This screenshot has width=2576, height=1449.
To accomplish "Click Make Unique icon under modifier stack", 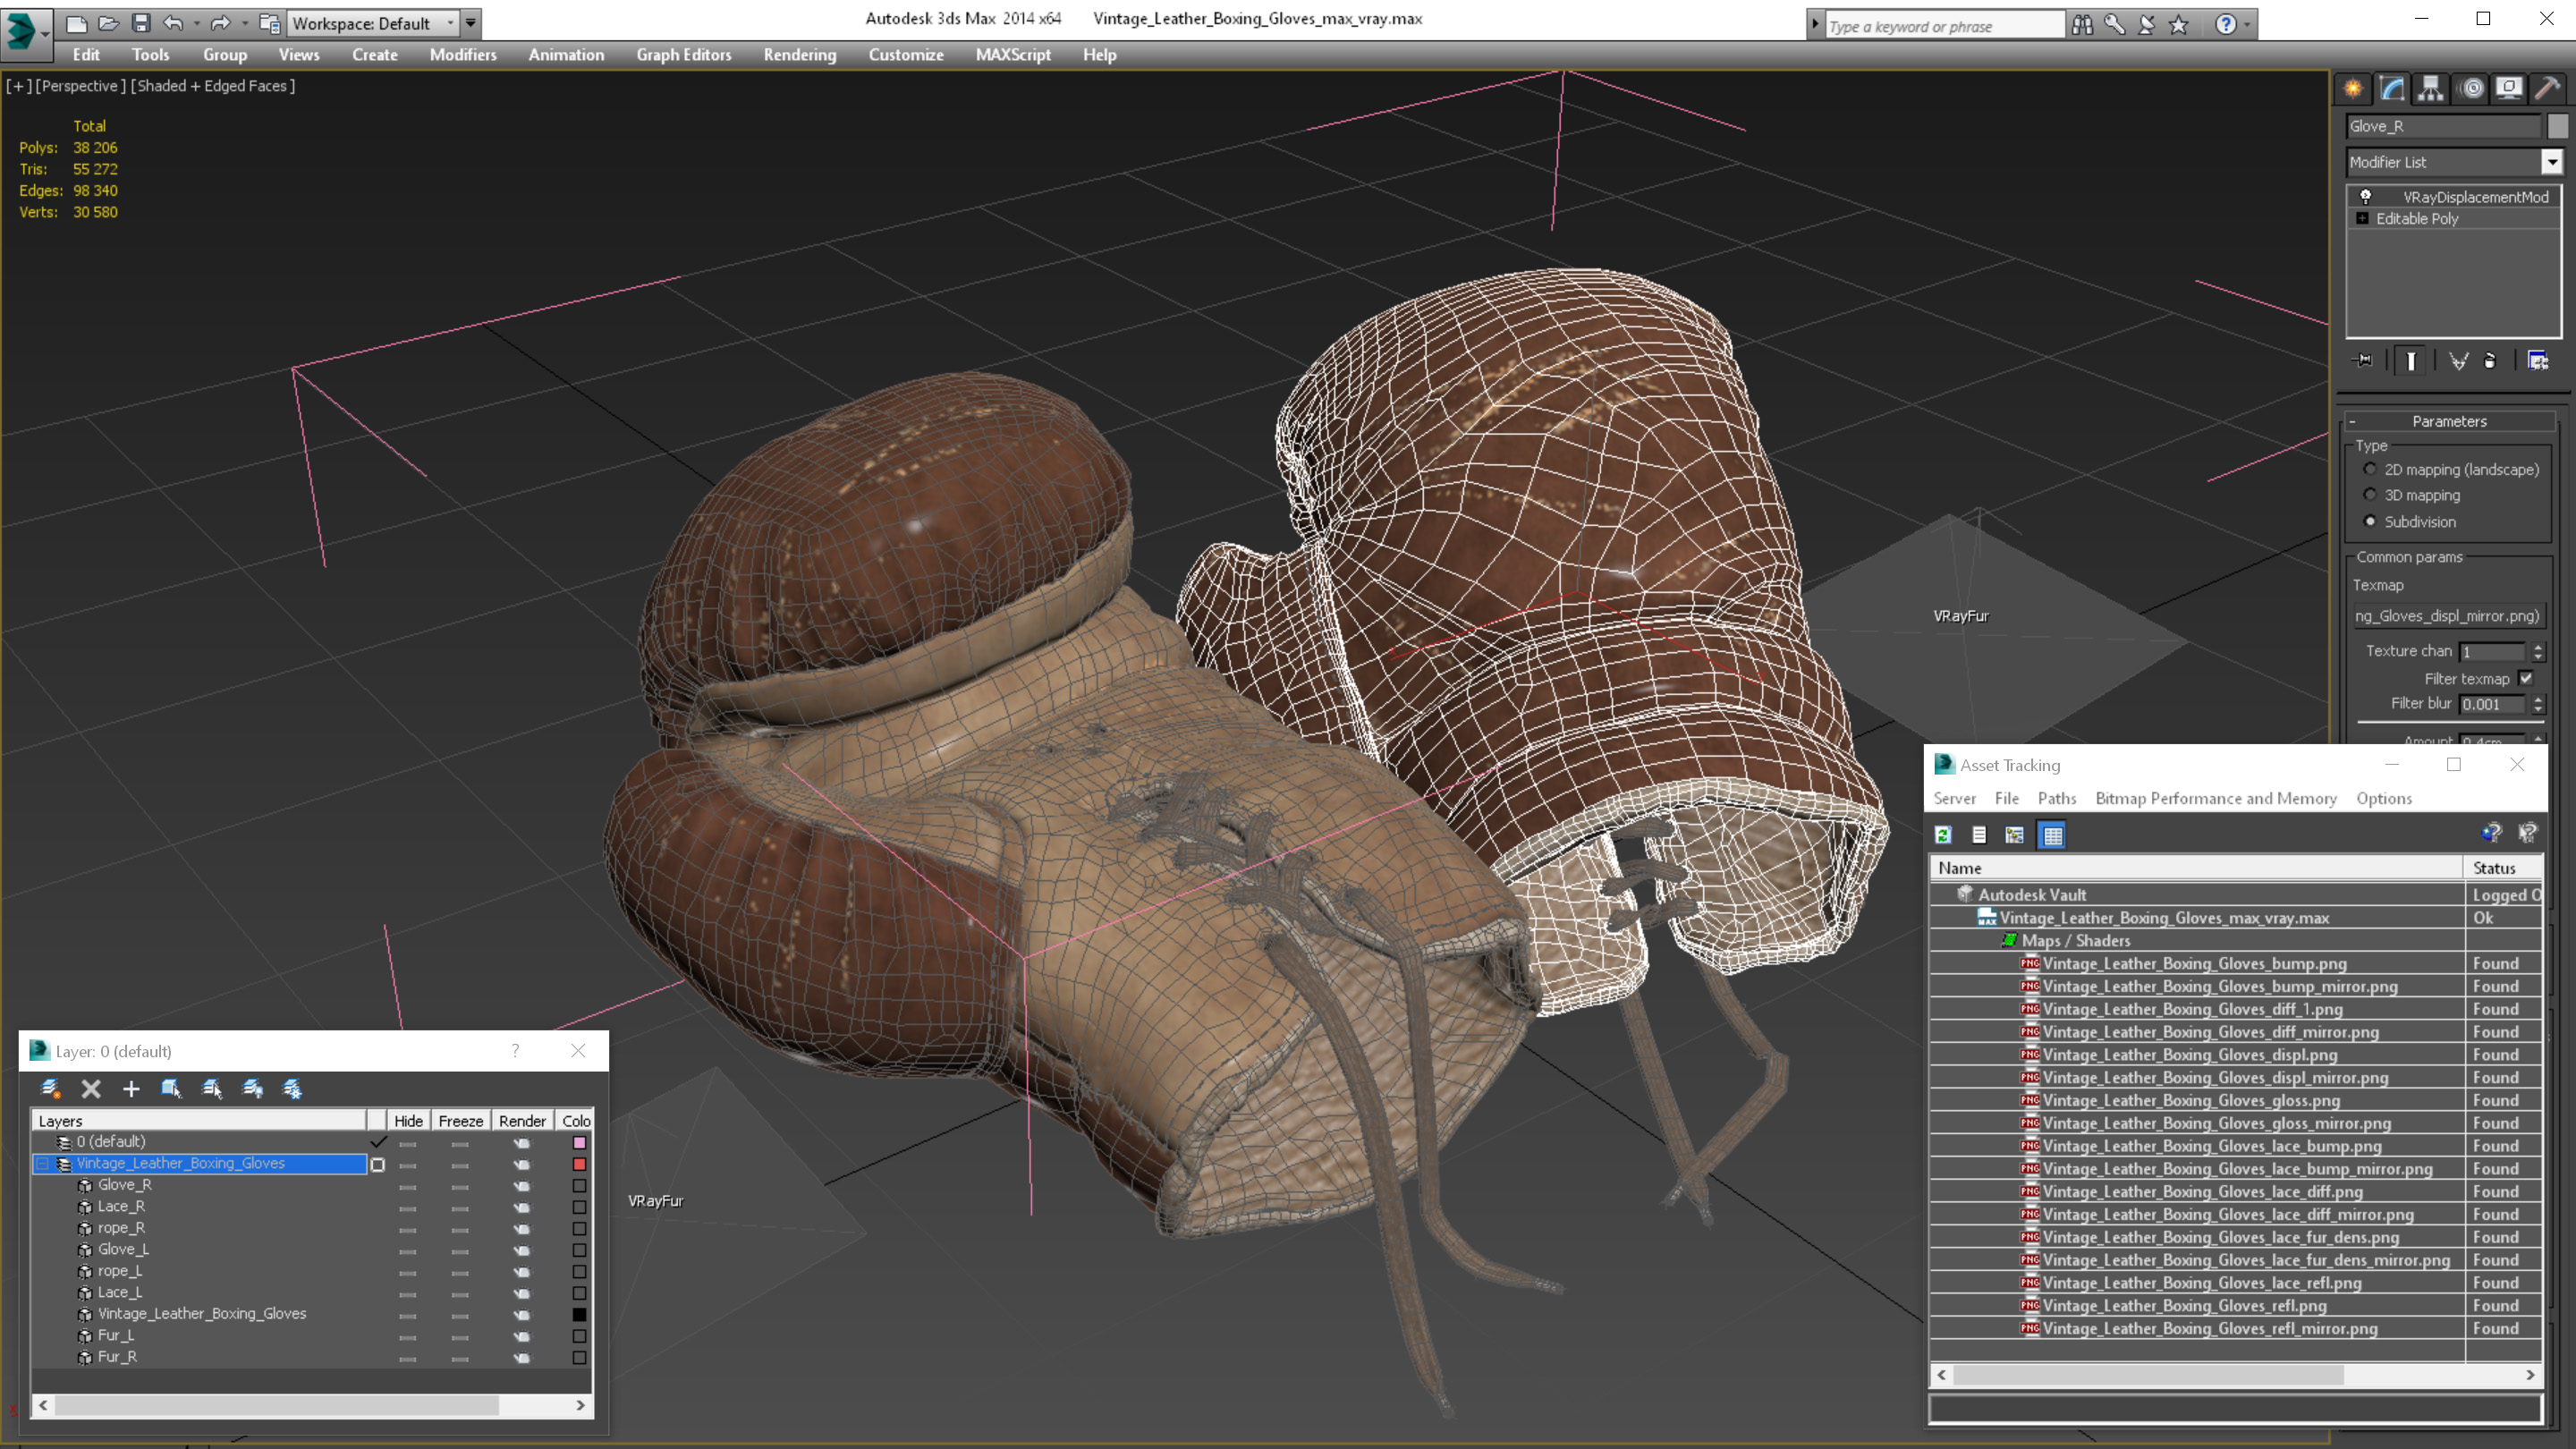I will [2458, 361].
